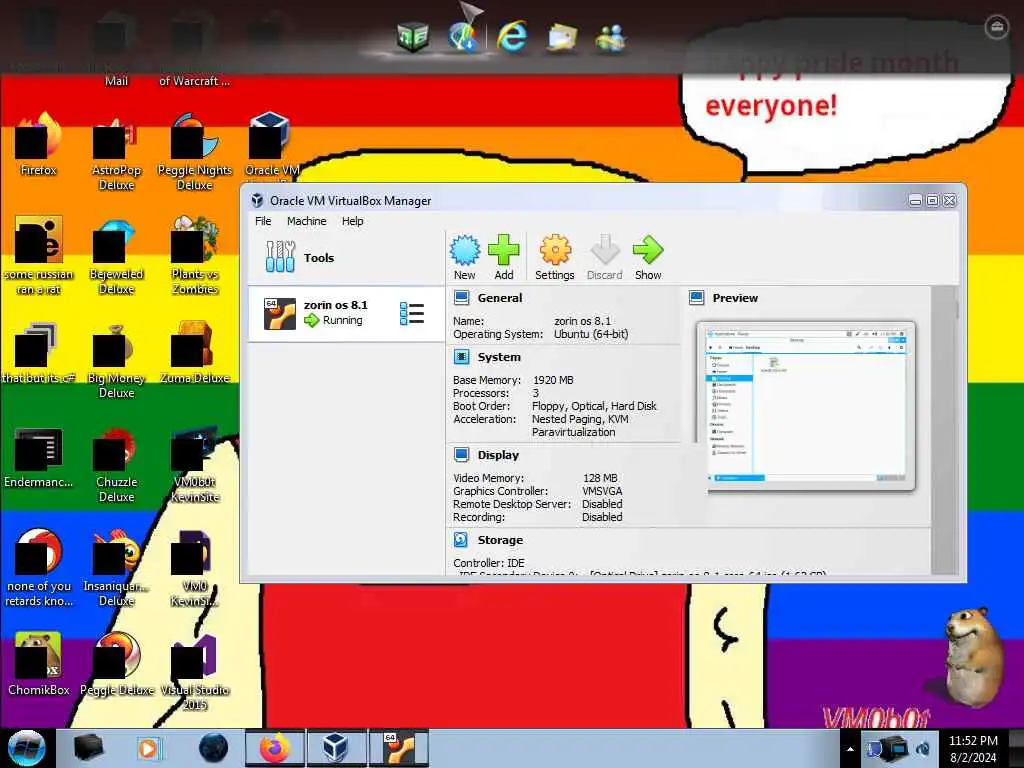The image size is (1024, 768).
Task: Select the Bejeweled Deluxe desktop icon
Action: (116, 257)
